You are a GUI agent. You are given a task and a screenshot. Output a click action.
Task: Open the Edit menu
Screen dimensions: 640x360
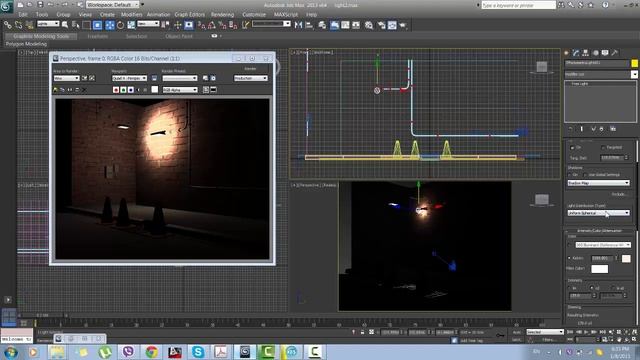tap(23, 14)
